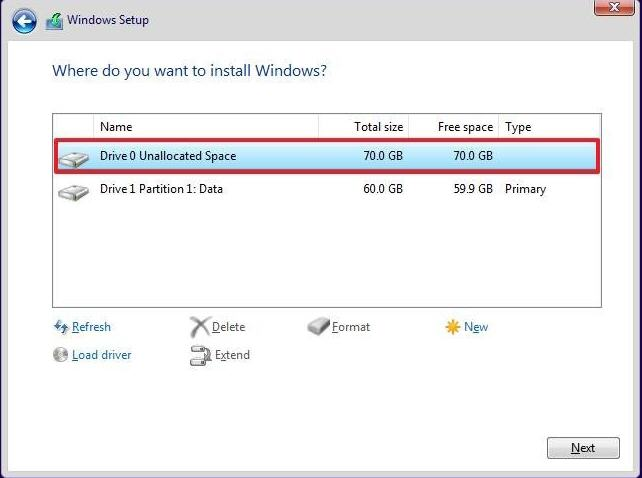
Task: Click the Extend partition icon
Action: (x=201, y=355)
